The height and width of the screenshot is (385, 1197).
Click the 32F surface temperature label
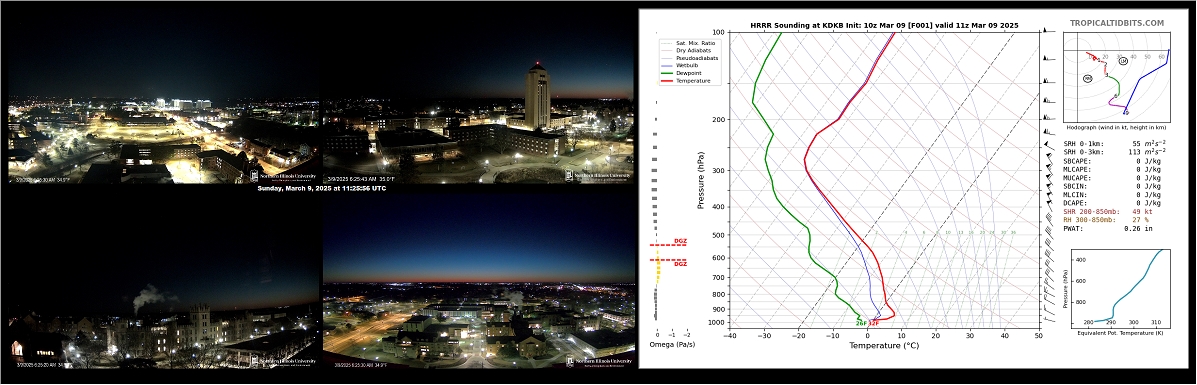tap(873, 324)
